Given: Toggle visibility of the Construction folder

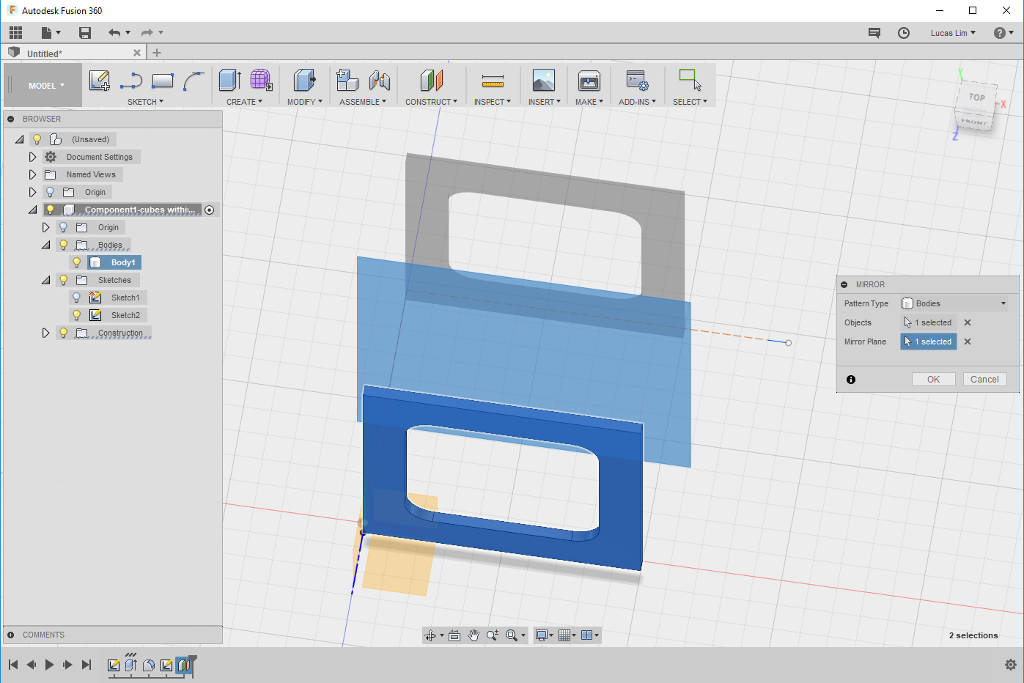Looking at the screenshot, I should pos(63,333).
